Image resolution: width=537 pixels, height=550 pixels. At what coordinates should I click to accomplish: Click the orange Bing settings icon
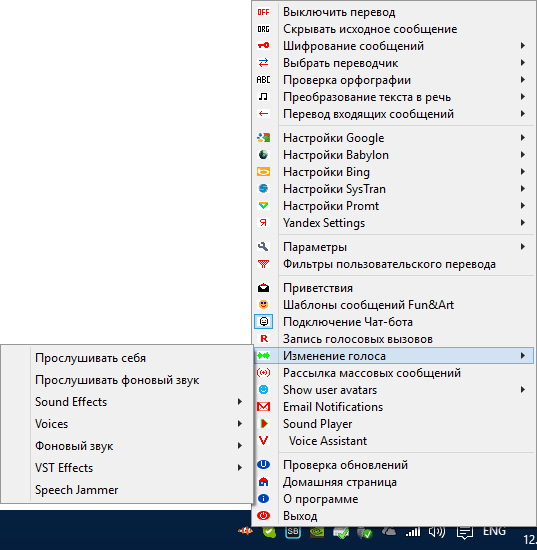[263, 172]
